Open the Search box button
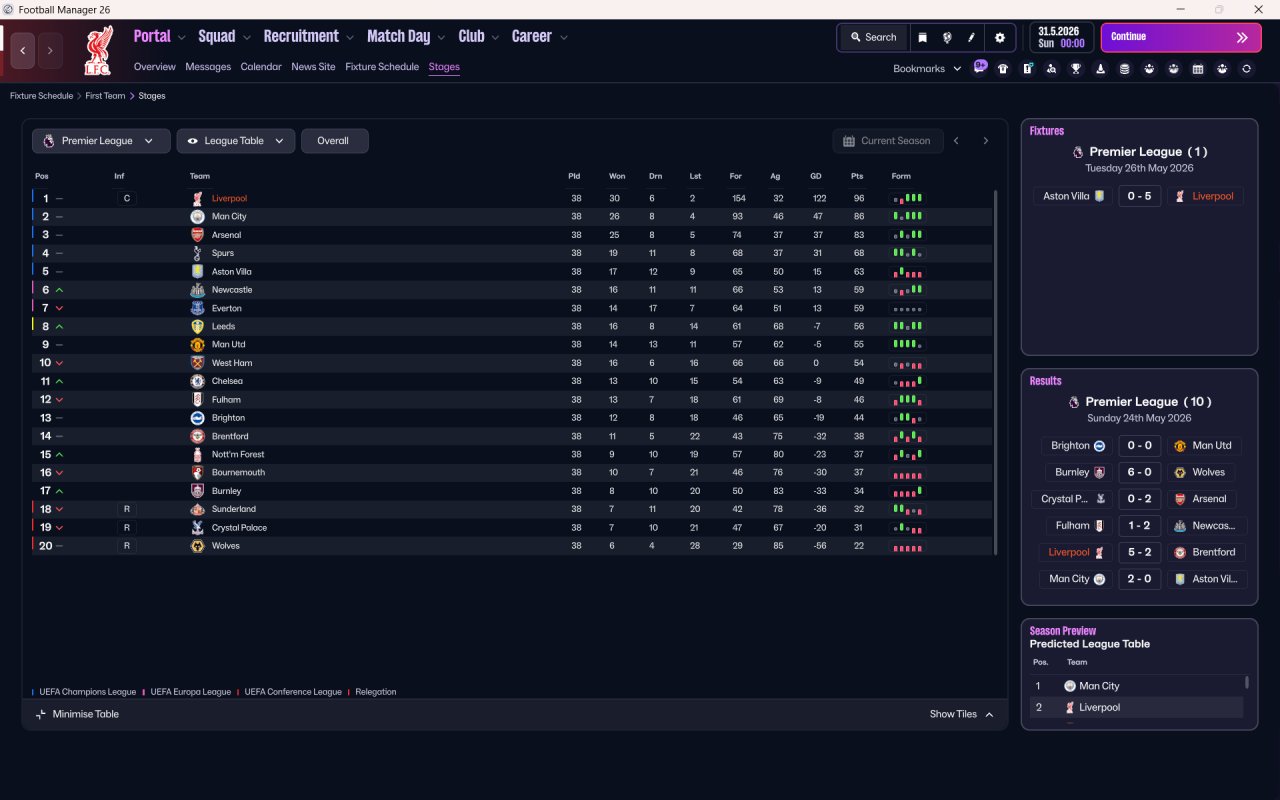Viewport: 1280px width, 800px height. coord(874,37)
